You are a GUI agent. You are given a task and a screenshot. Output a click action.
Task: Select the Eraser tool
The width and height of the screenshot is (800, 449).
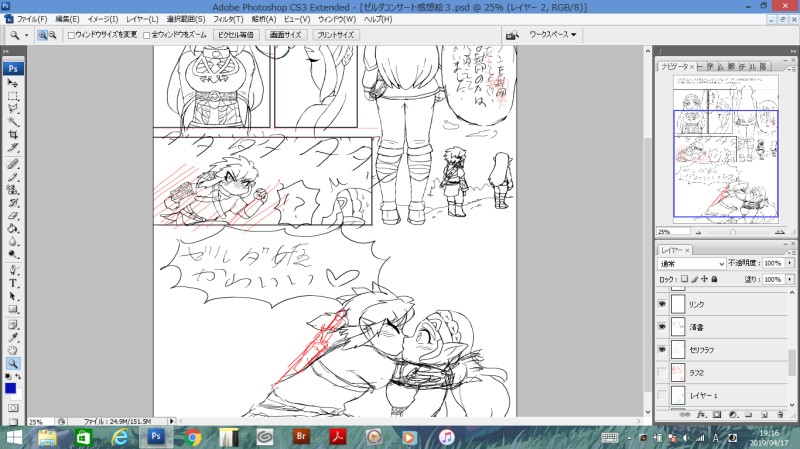[13, 215]
